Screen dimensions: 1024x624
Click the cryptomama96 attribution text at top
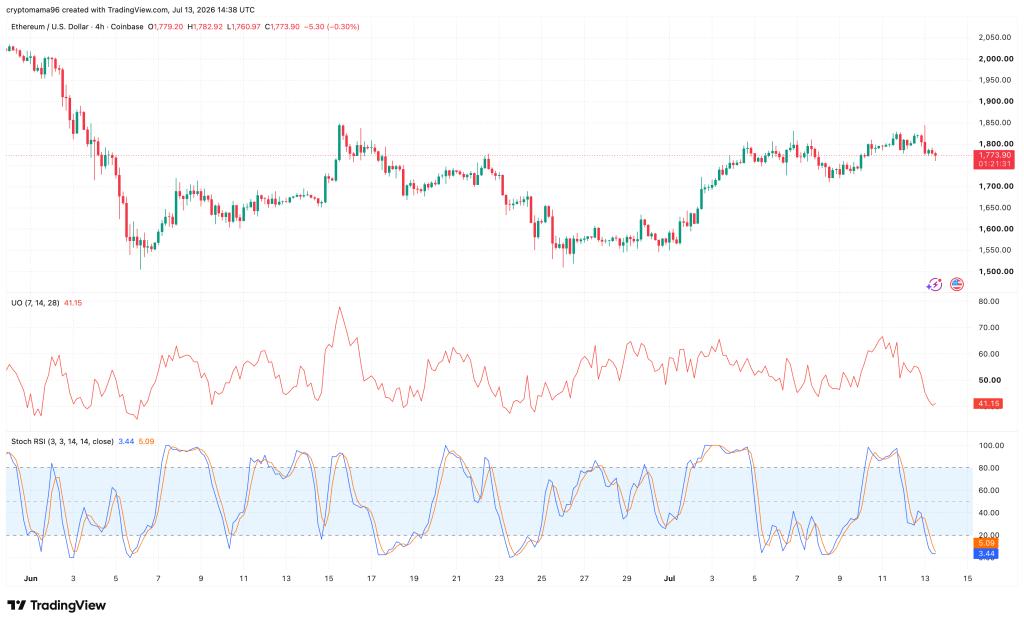[131, 10]
